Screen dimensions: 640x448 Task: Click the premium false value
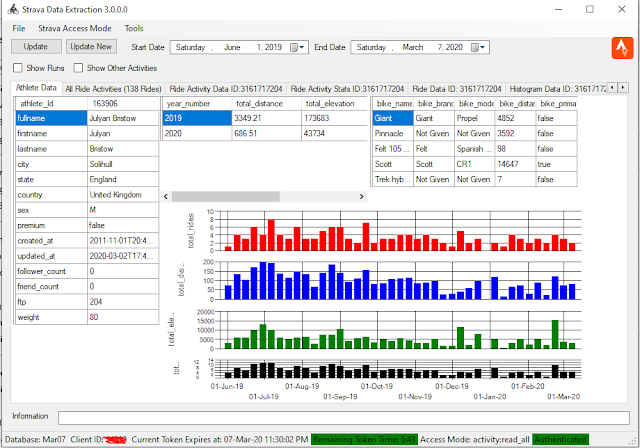click(x=123, y=225)
